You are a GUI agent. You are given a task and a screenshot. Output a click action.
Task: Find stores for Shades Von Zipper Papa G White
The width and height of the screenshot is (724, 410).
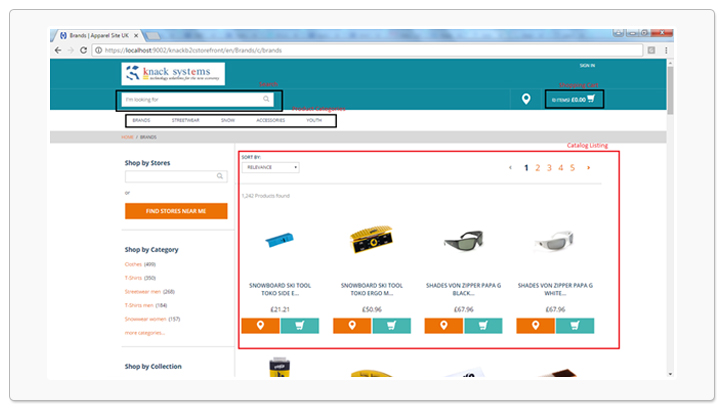coord(536,326)
